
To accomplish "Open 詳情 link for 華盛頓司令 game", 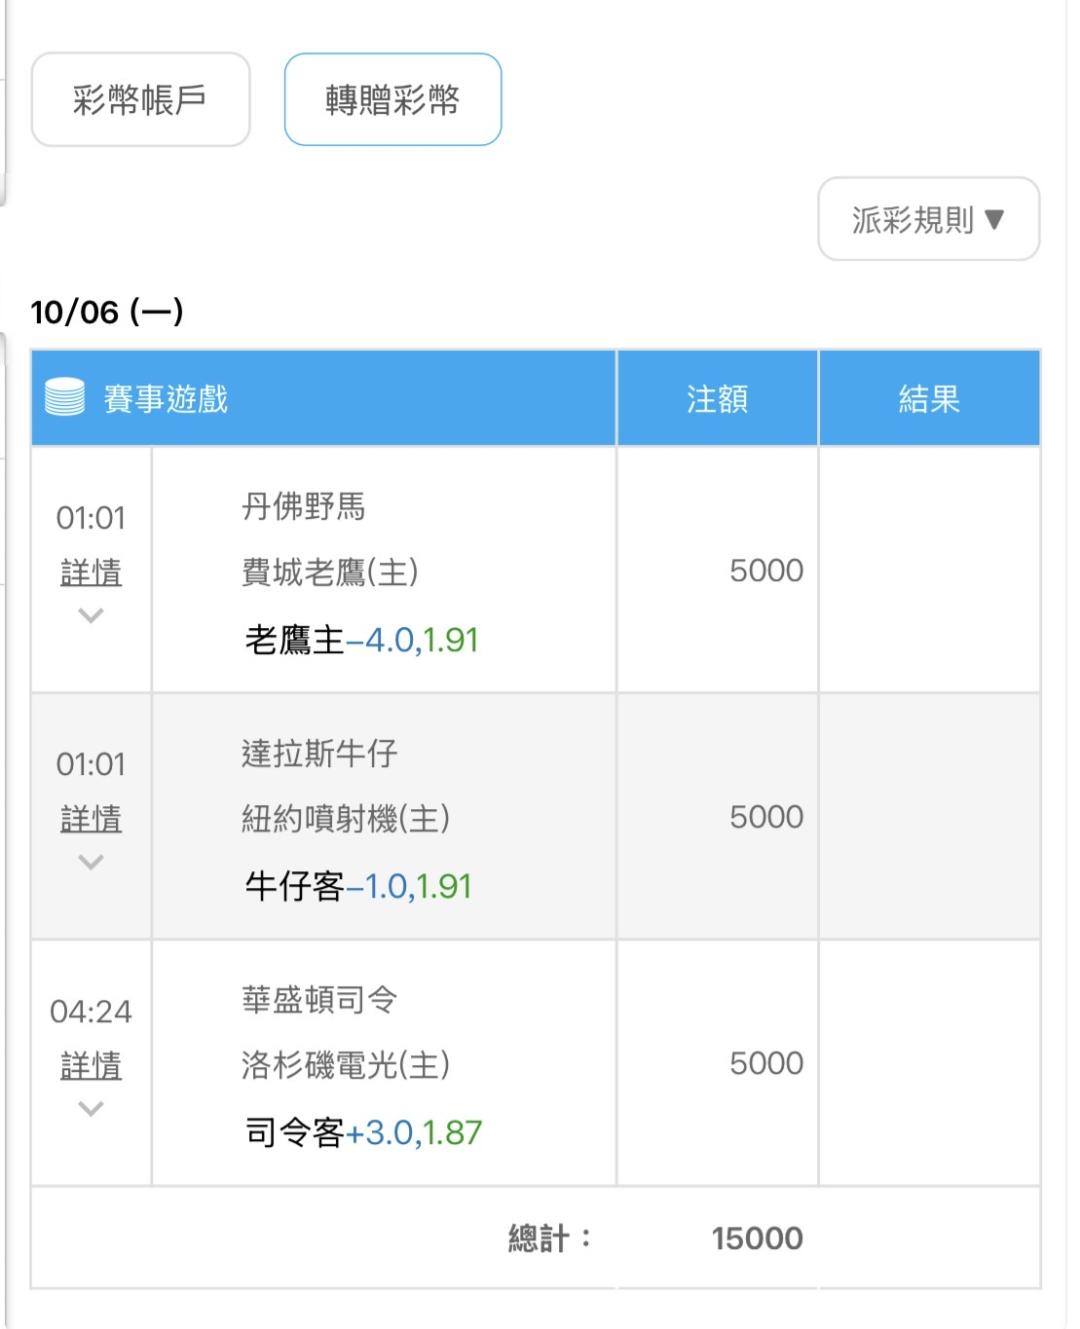I will [91, 1066].
